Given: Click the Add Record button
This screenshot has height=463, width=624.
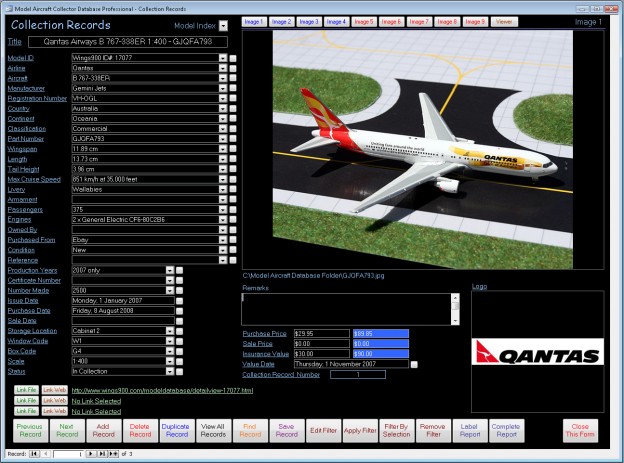Looking at the screenshot, I should pos(103,430).
